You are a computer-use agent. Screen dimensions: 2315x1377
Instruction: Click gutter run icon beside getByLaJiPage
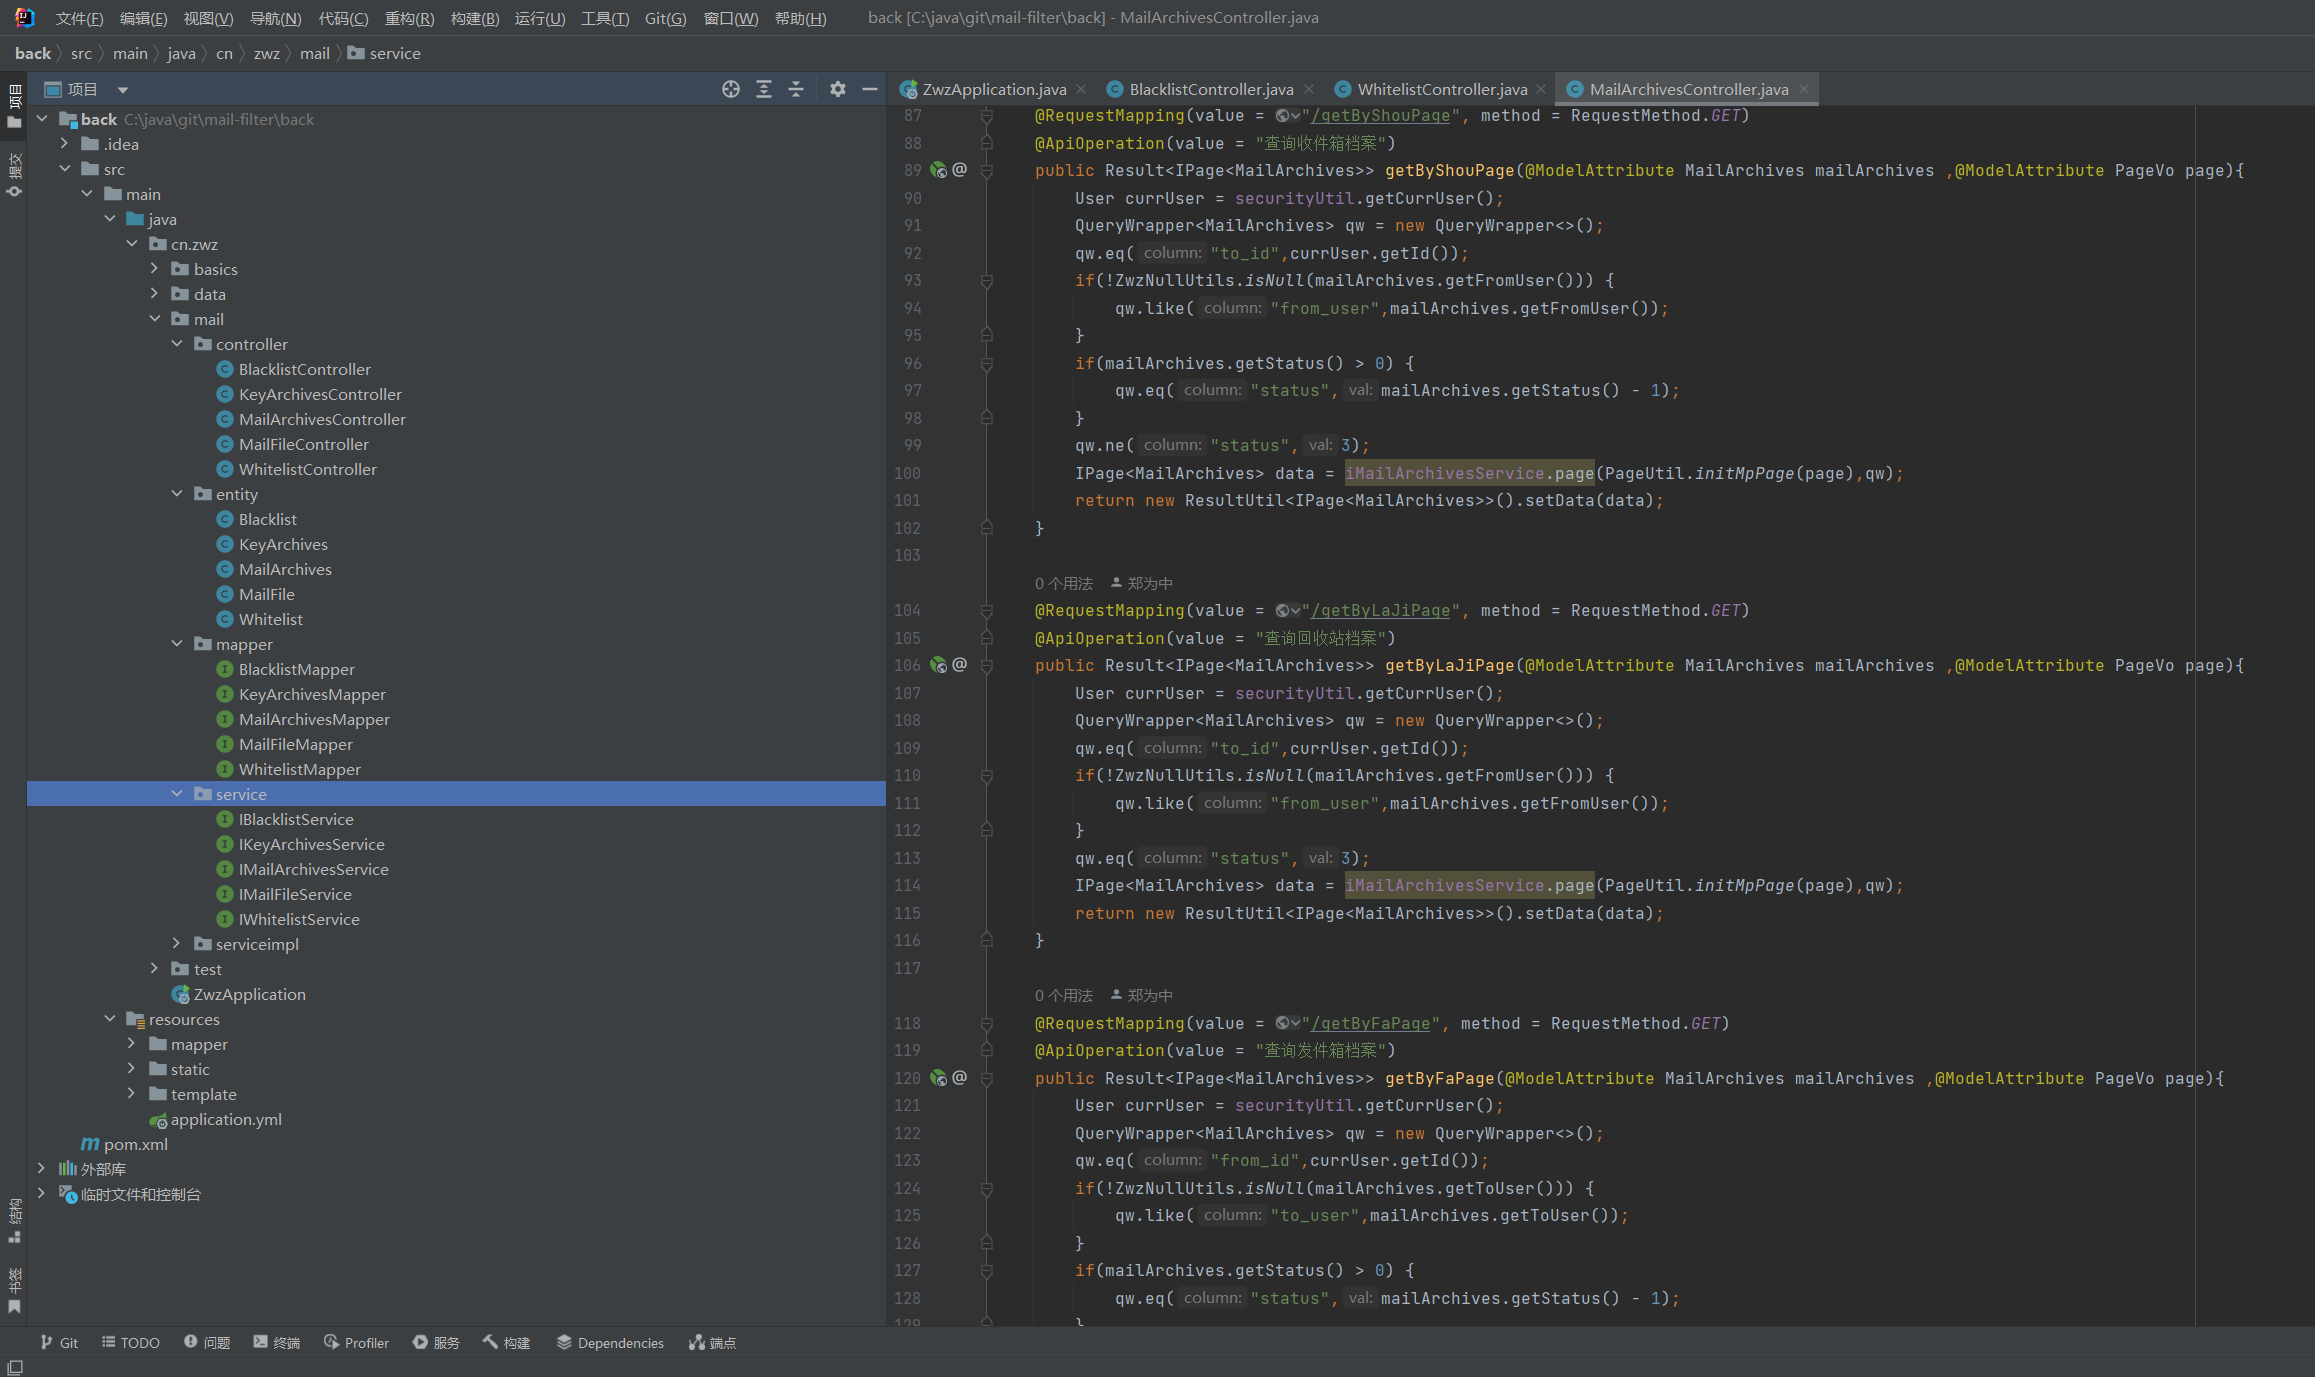(x=938, y=665)
